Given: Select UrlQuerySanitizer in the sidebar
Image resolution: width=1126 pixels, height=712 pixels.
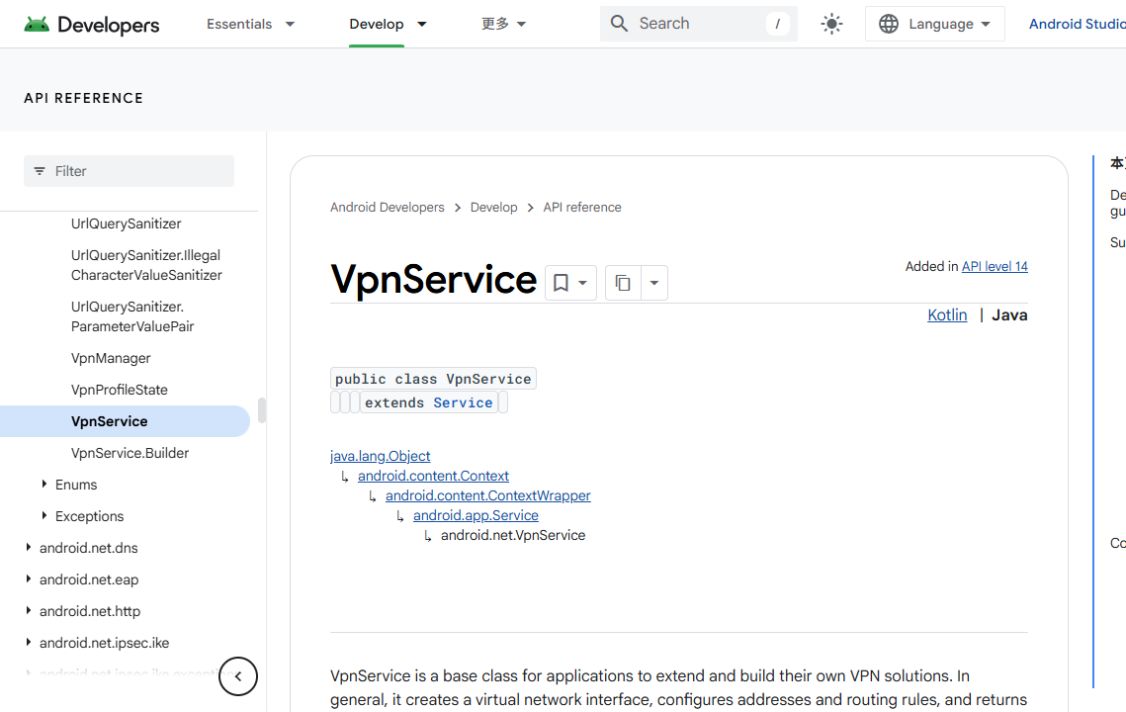Looking at the screenshot, I should [x=126, y=223].
